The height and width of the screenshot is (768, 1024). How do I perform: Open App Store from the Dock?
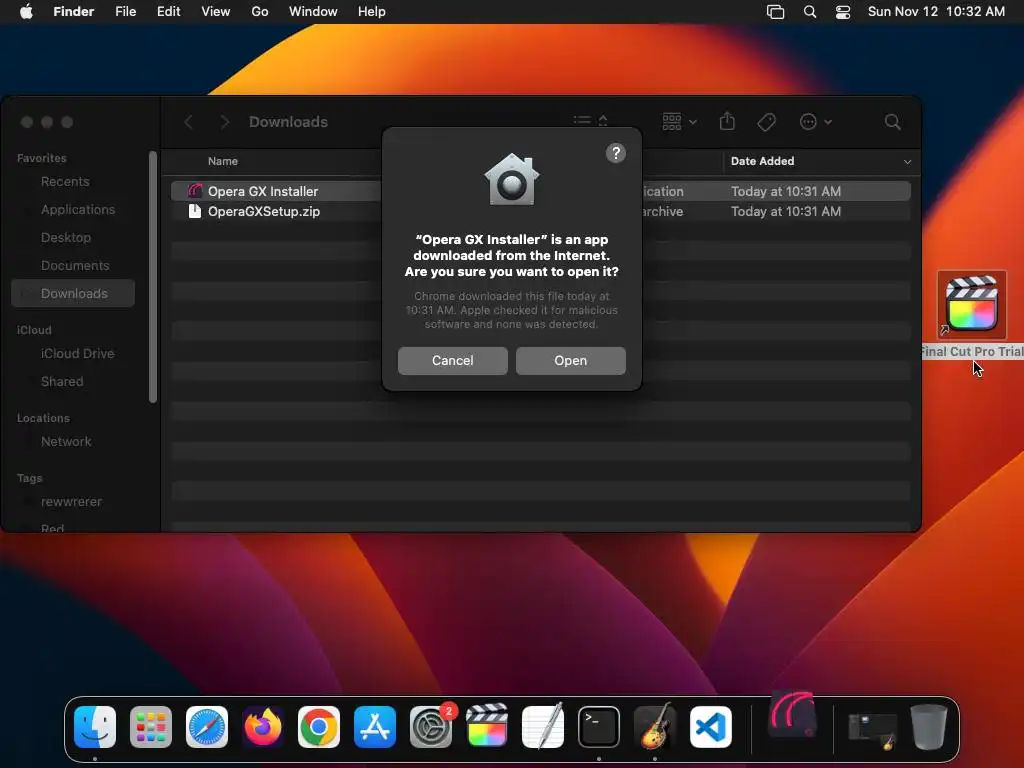pyautogui.click(x=375, y=727)
